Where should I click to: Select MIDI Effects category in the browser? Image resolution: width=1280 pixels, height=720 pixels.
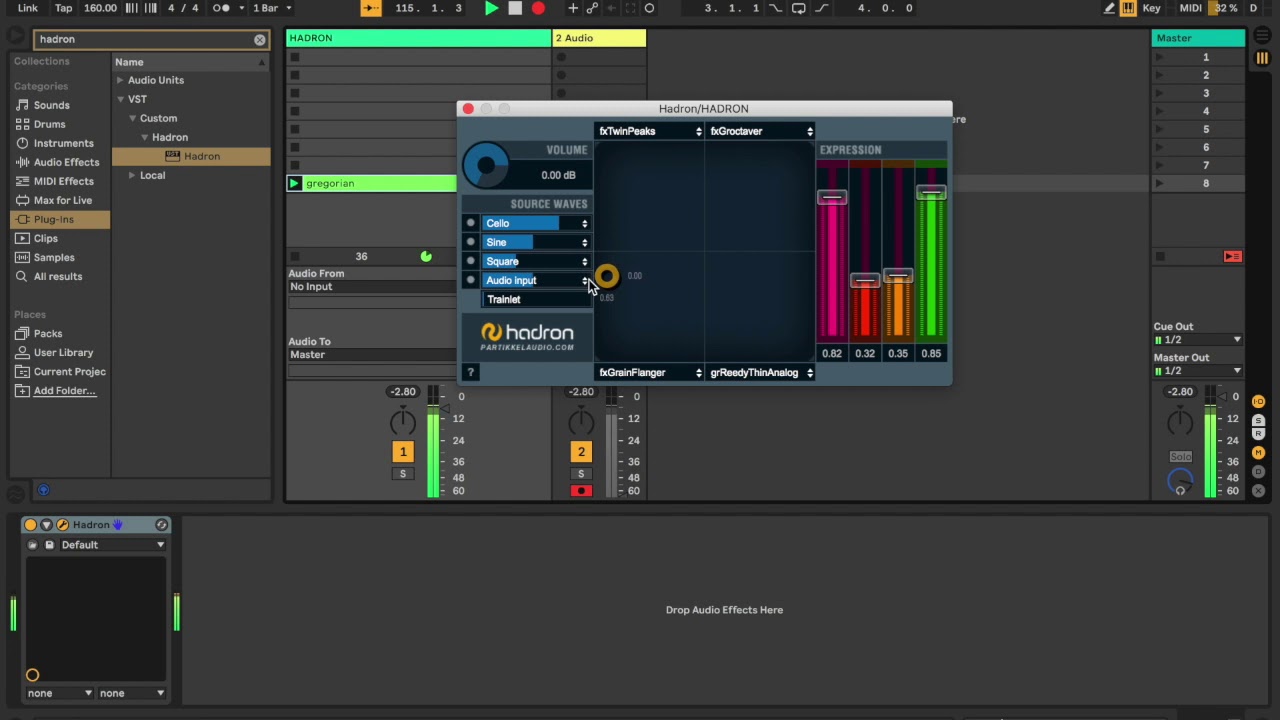coord(64,181)
